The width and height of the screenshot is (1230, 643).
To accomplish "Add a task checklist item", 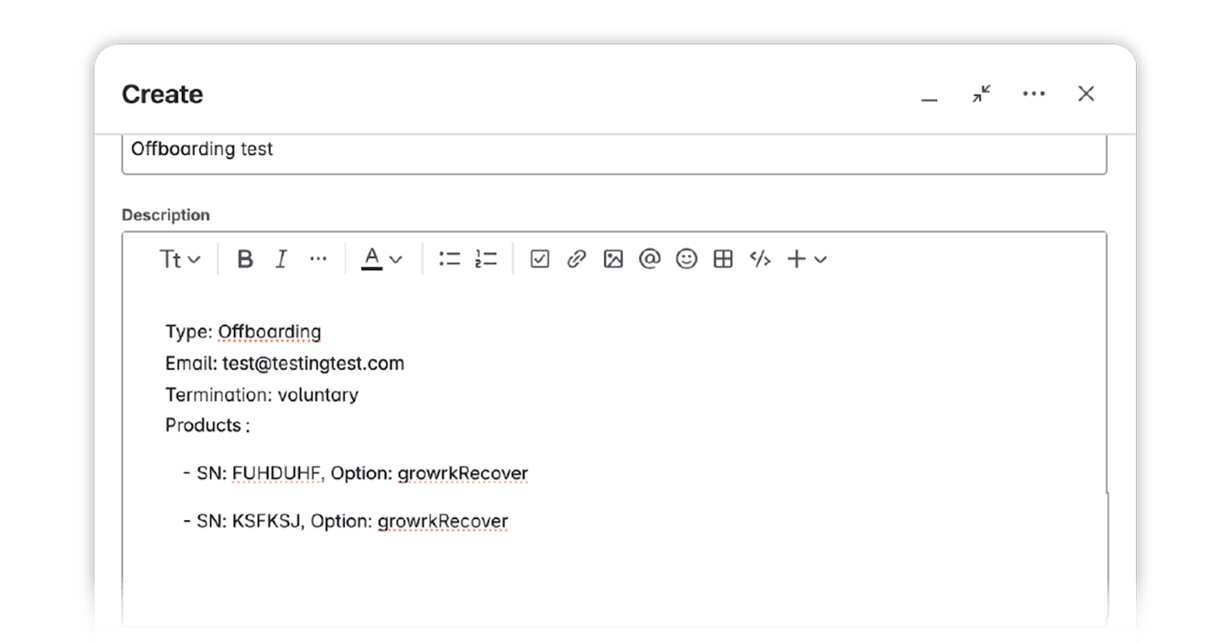I will pyautogui.click(x=539, y=259).
